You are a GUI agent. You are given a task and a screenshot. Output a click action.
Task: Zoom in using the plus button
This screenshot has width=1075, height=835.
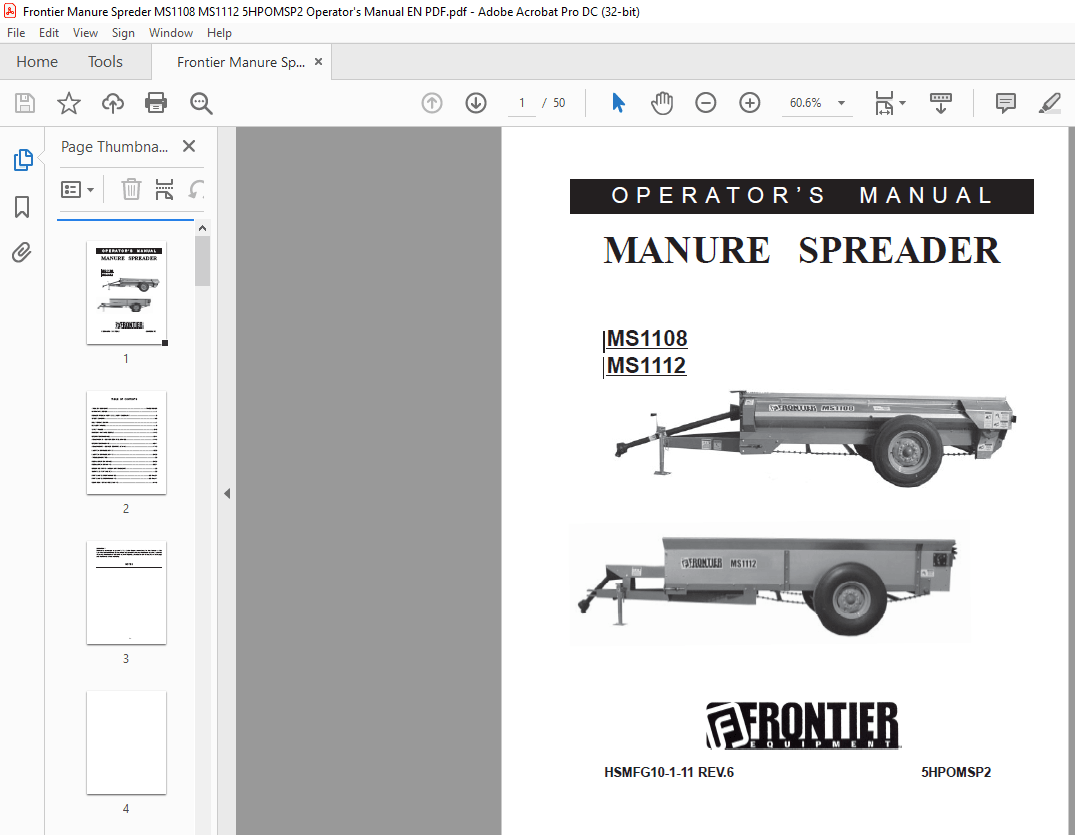coord(749,102)
